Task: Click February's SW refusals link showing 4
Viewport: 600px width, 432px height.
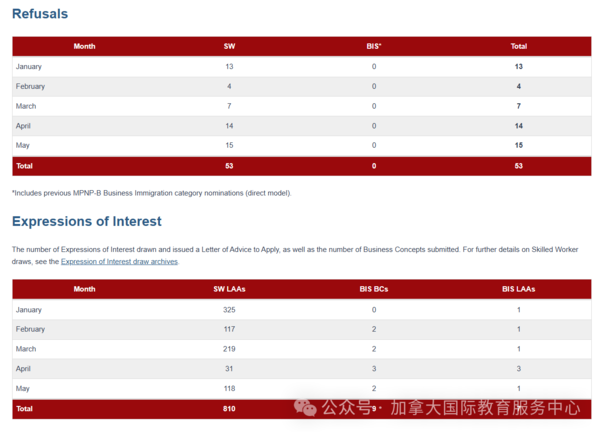Action: pyautogui.click(x=229, y=86)
